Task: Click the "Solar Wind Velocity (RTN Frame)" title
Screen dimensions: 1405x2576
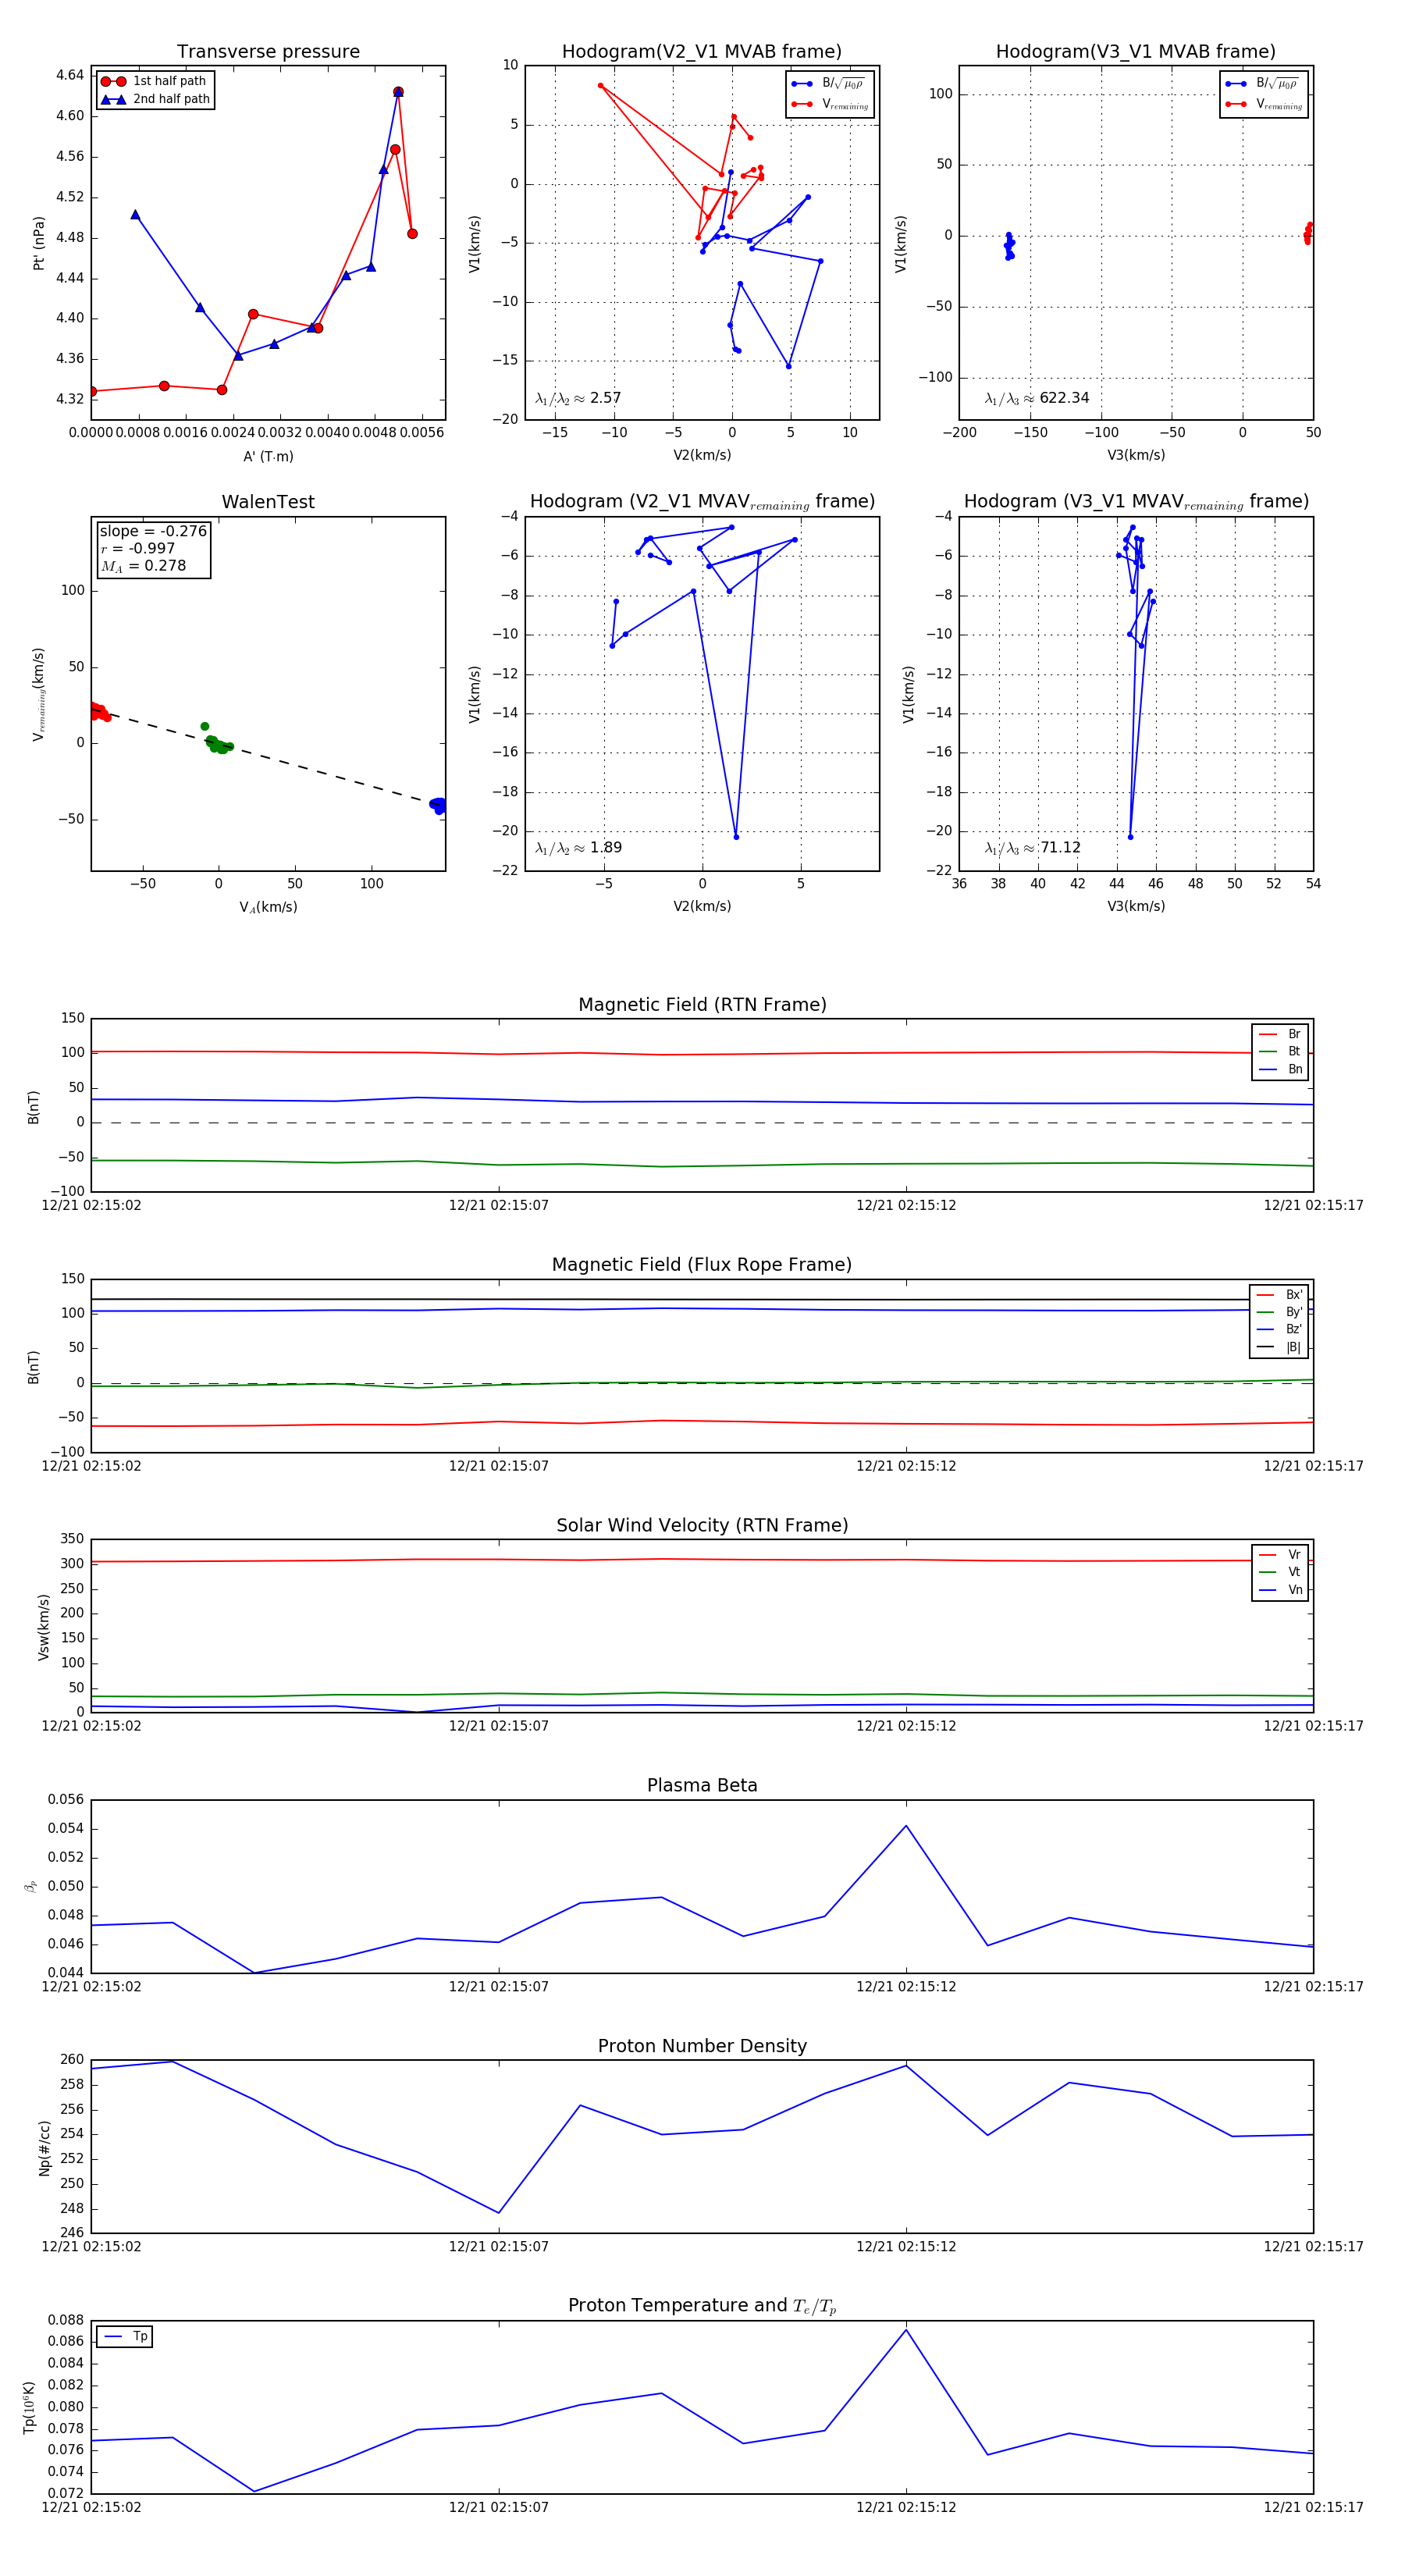Action: [x=702, y=1525]
